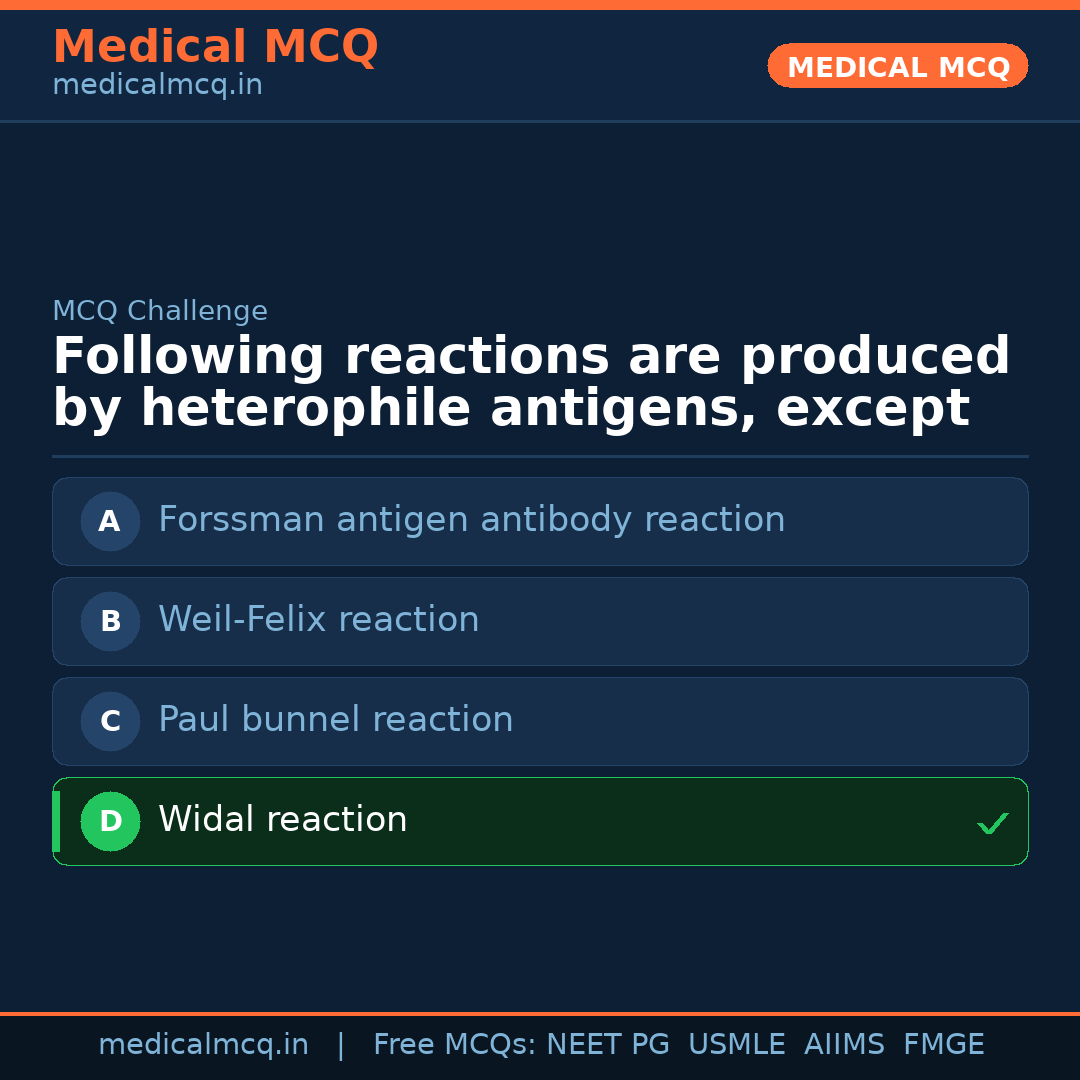
Task: Open the medicalmcq.in link in the footer
Action: coord(203,1045)
